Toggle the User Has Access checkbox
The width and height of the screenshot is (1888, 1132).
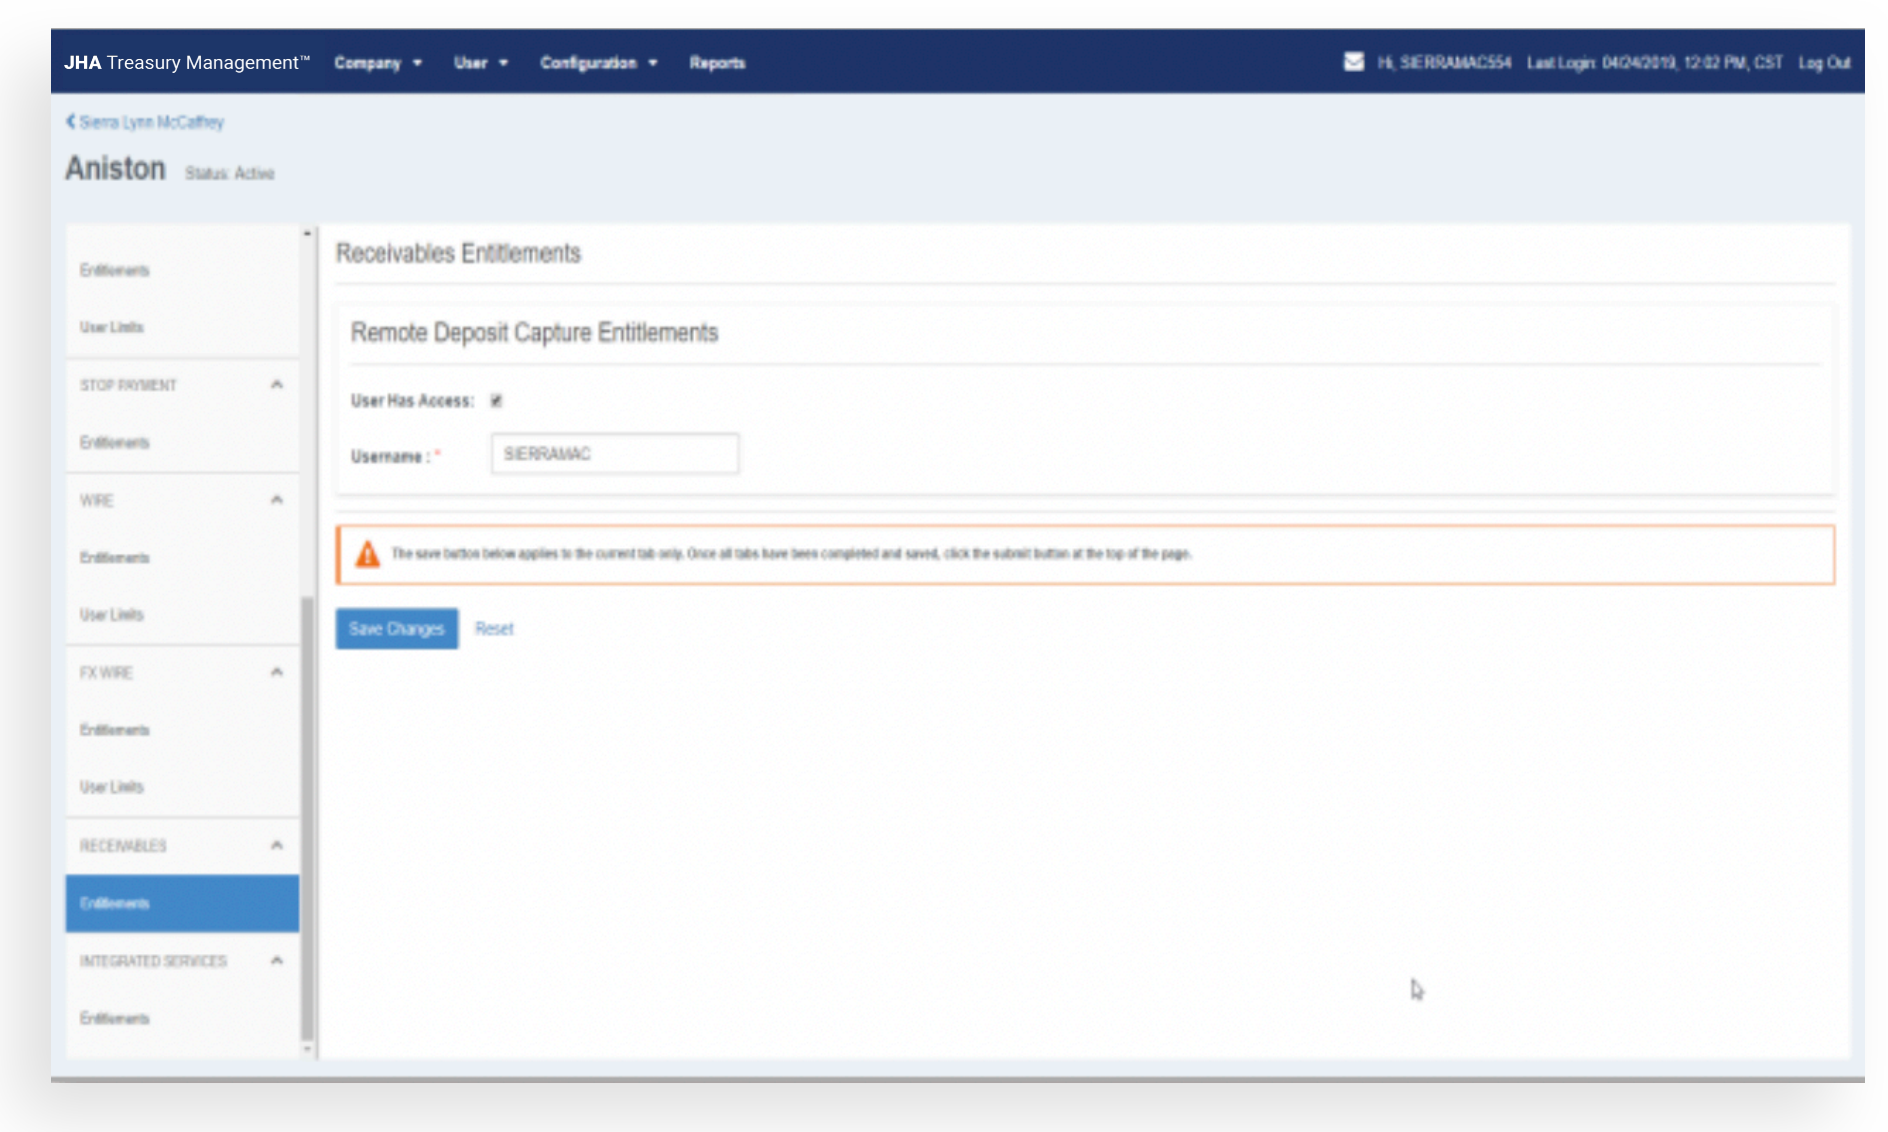coord(496,401)
